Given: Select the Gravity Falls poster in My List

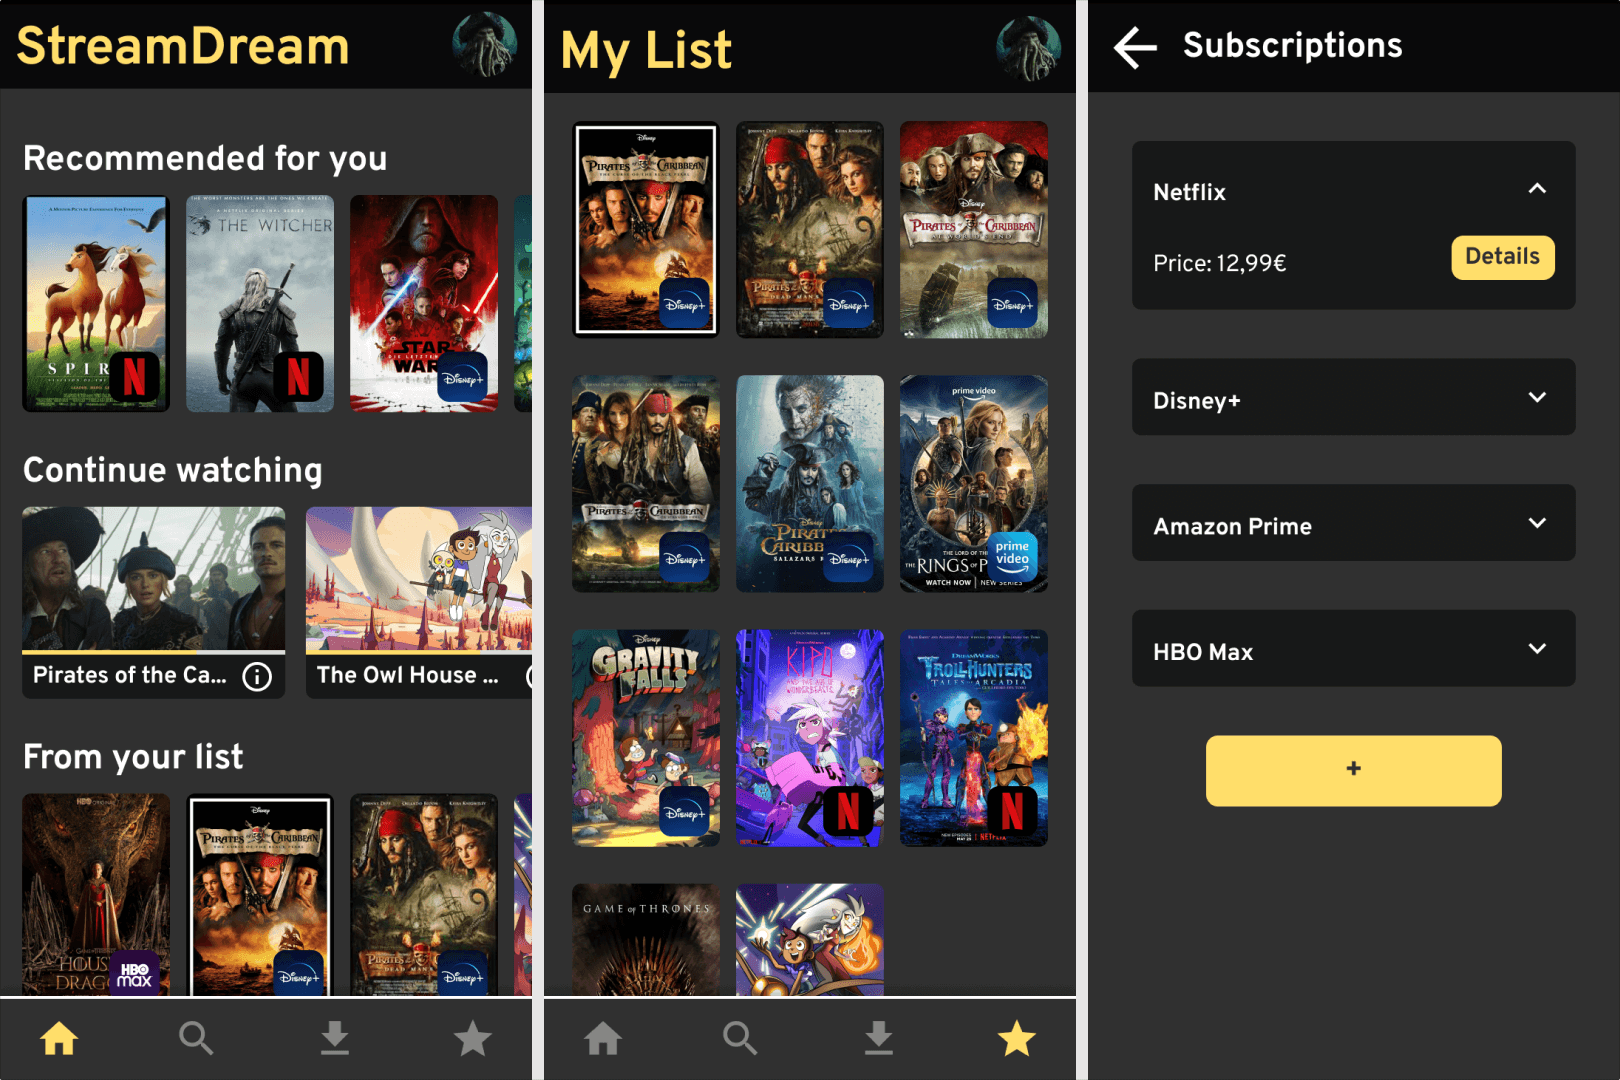Looking at the screenshot, I should 645,738.
